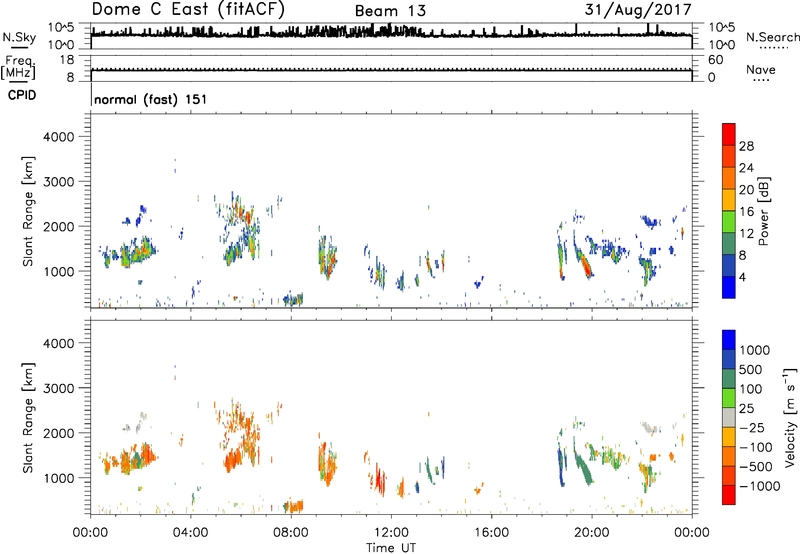
Task: Click the velocity color bar's gray middle segment
Action: click(729, 417)
